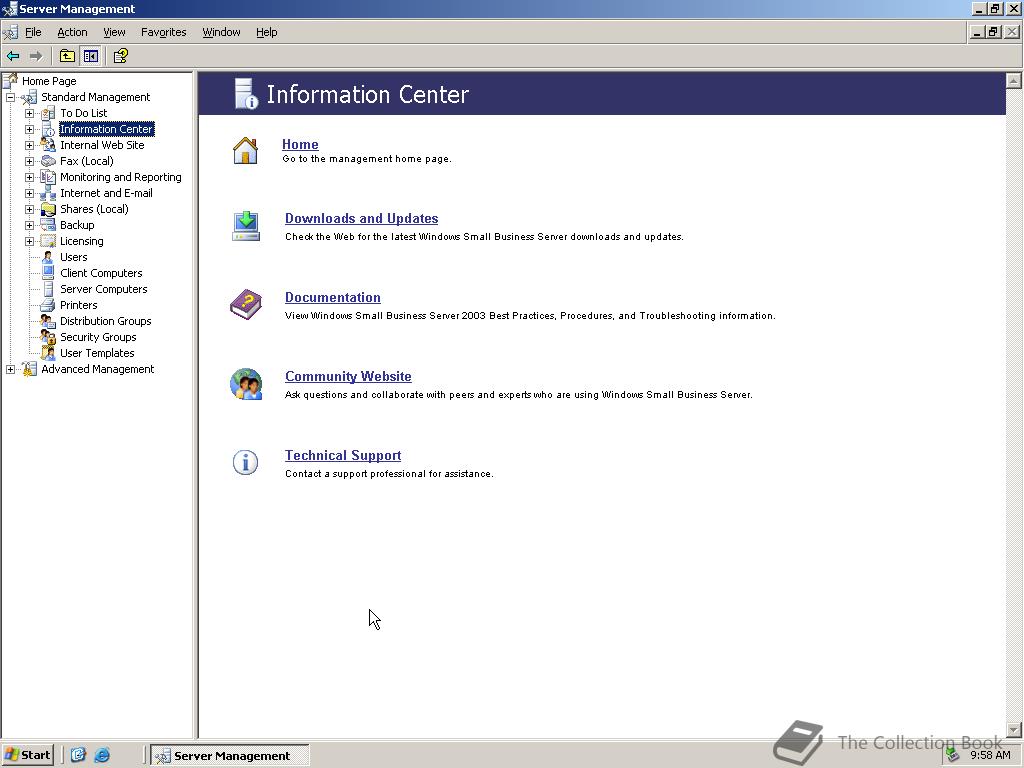Click the Up one level toolbar icon
Image resolution: width=1024 pixels, height=768 pixels.
pos(67,56)
